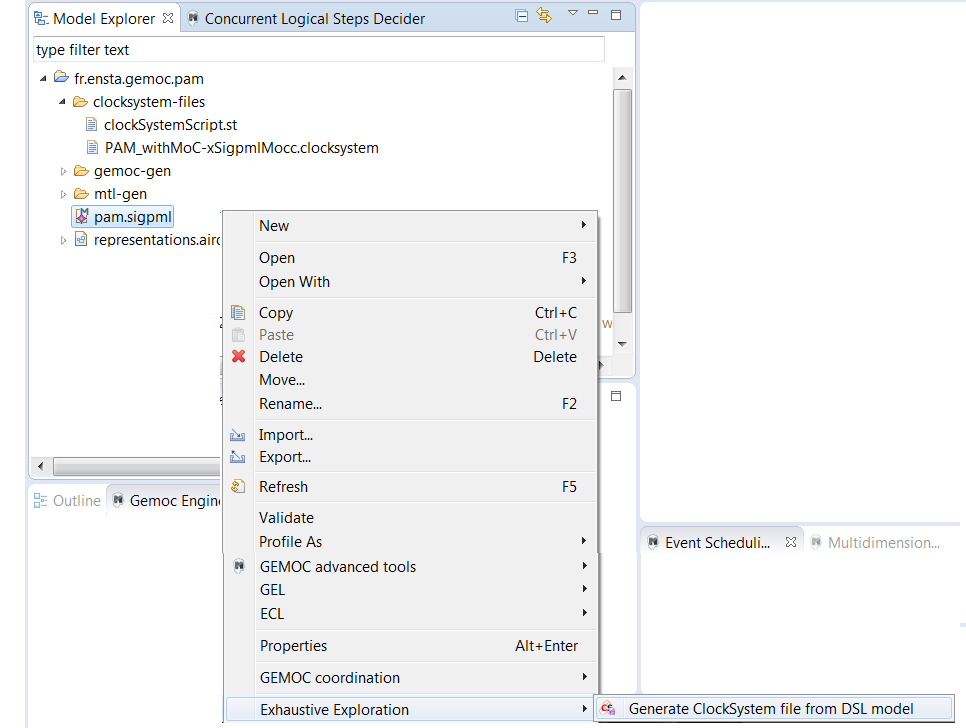The height and width of the screenshot is (728, 966).
Task: Expand the gemoc-gen folder
Action: click(64, 171)
